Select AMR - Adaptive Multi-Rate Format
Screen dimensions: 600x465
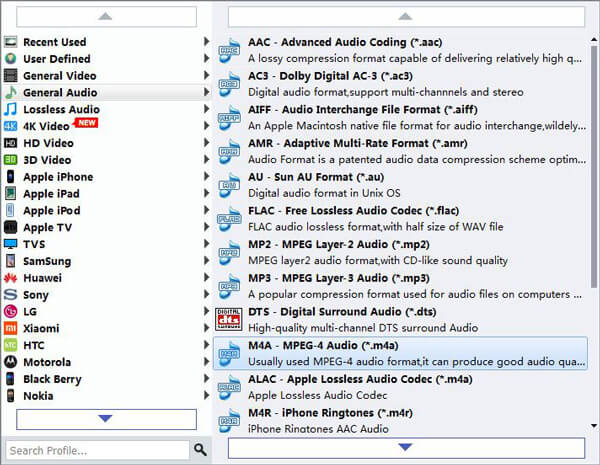[x=401, y=151]
